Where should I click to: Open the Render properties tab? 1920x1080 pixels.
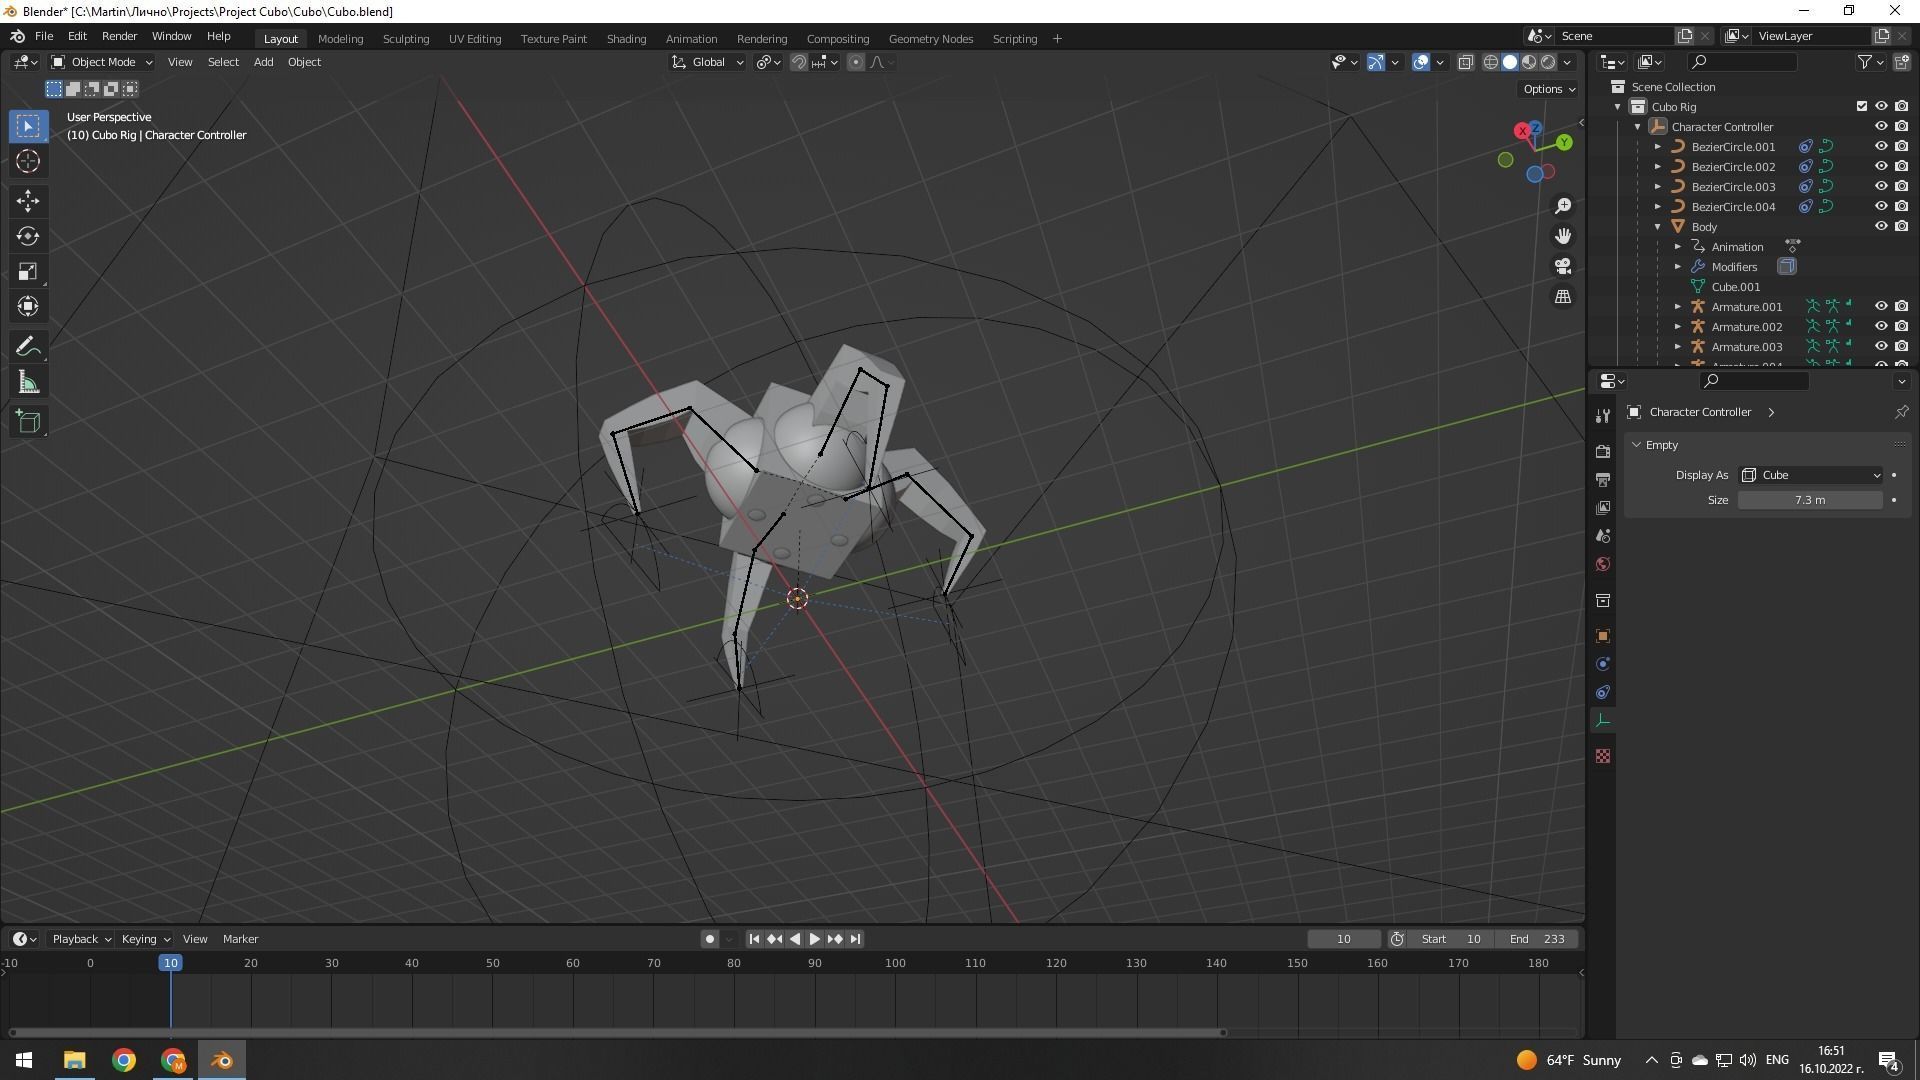pos(1603,451)
